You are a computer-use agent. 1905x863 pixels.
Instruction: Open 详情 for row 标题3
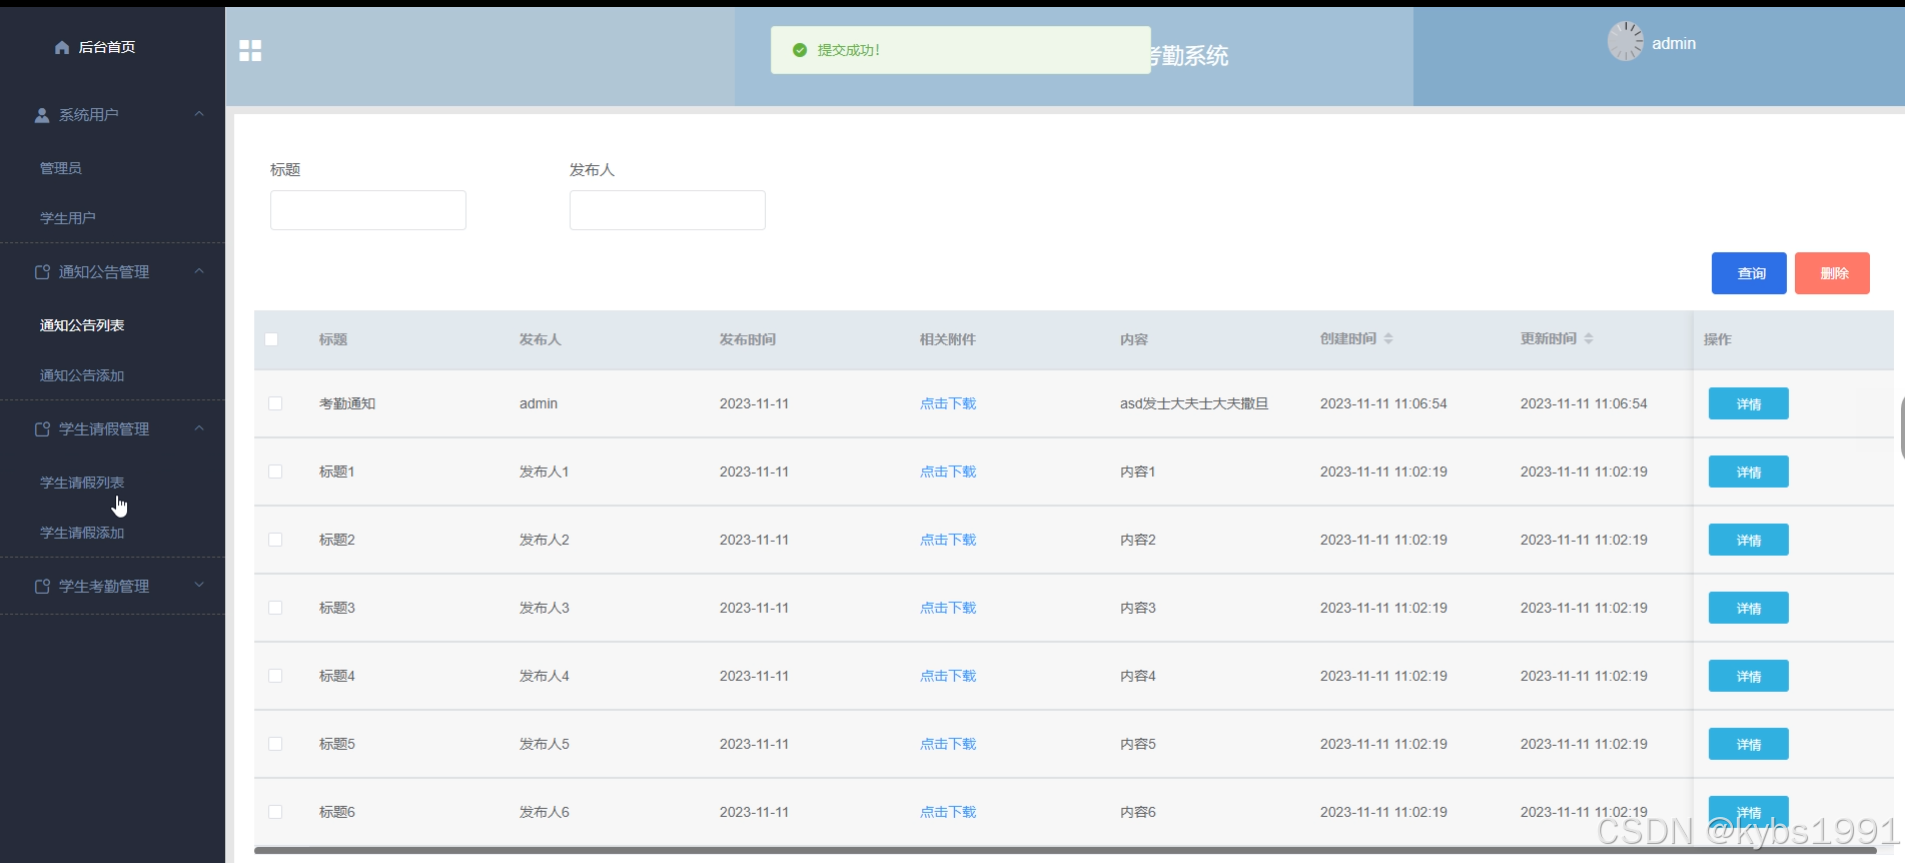[x=1748, y=608]
